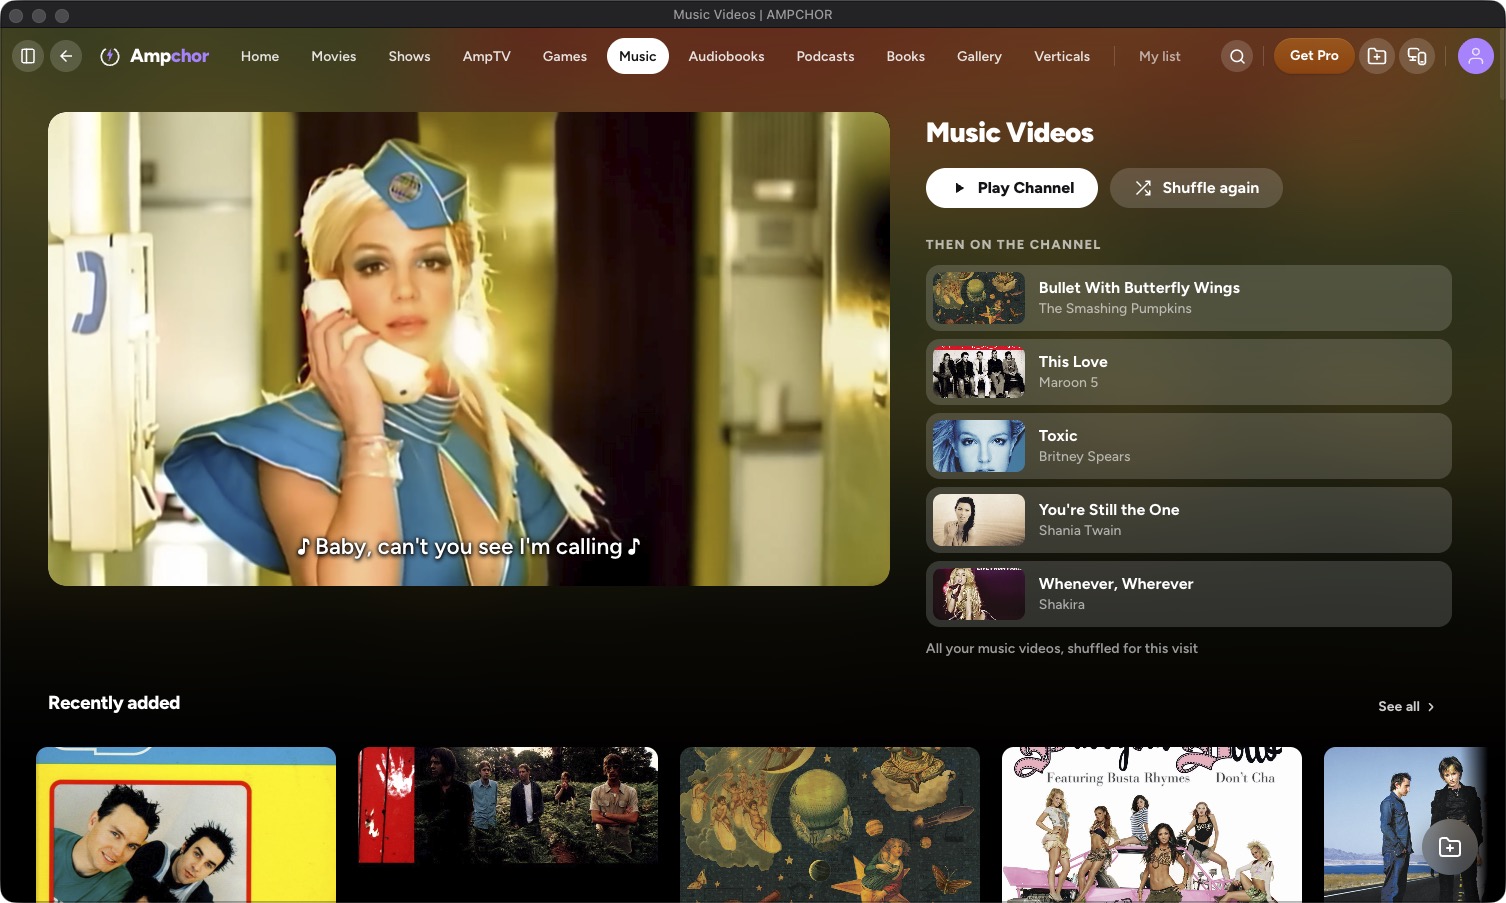Click the featured music video player
Image resolution: width=1506 pixels, height=903 pixels.
469,349
